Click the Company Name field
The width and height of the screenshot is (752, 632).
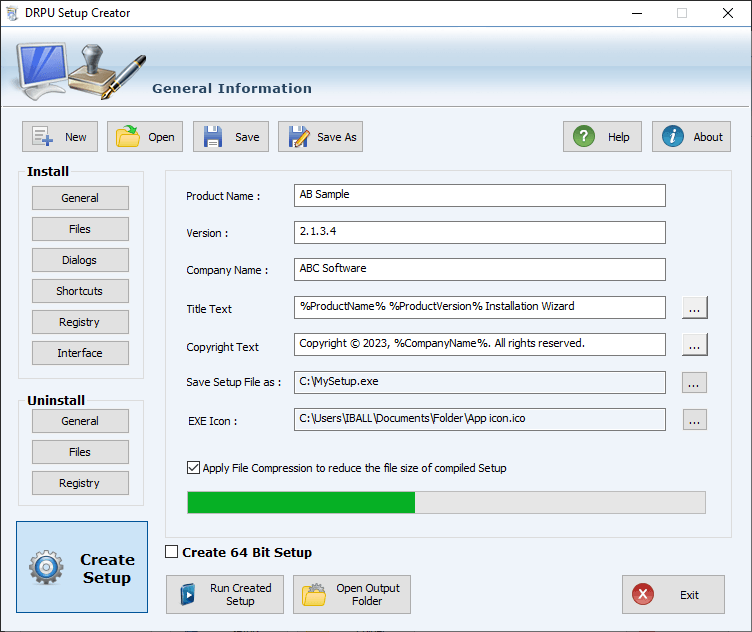[x=480, y=269]
